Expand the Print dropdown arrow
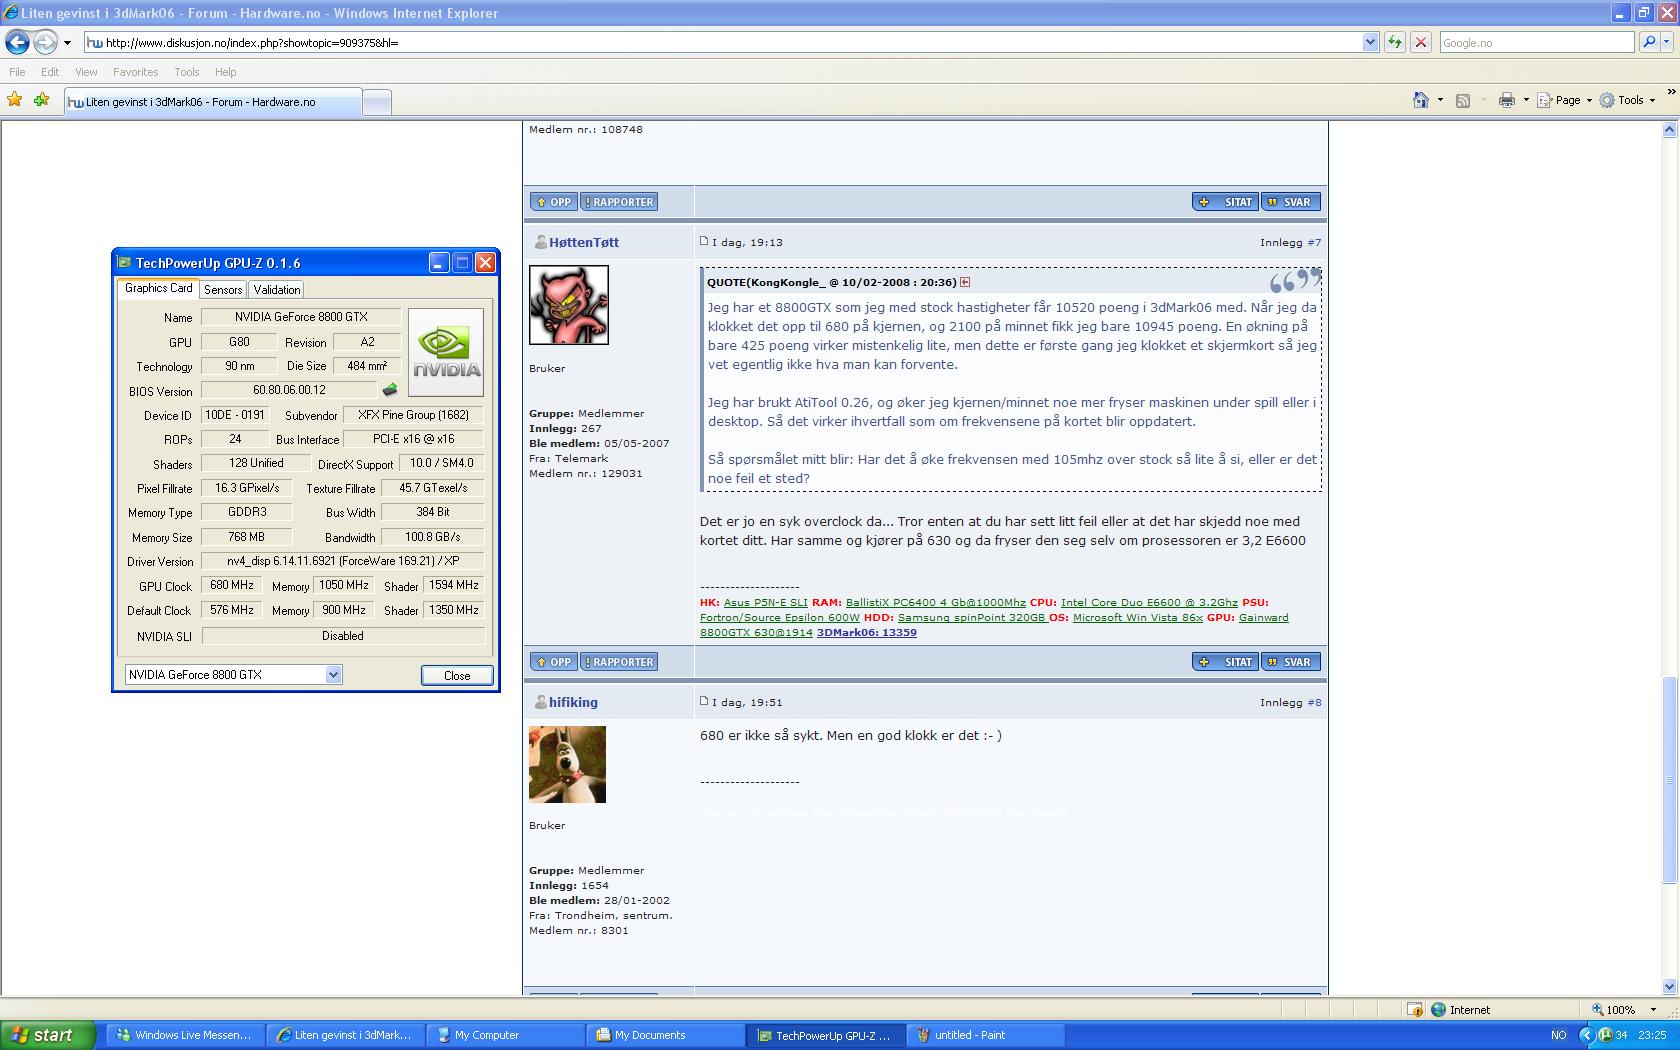This screenshot has width=1680, height=1050. point(1526,100)
